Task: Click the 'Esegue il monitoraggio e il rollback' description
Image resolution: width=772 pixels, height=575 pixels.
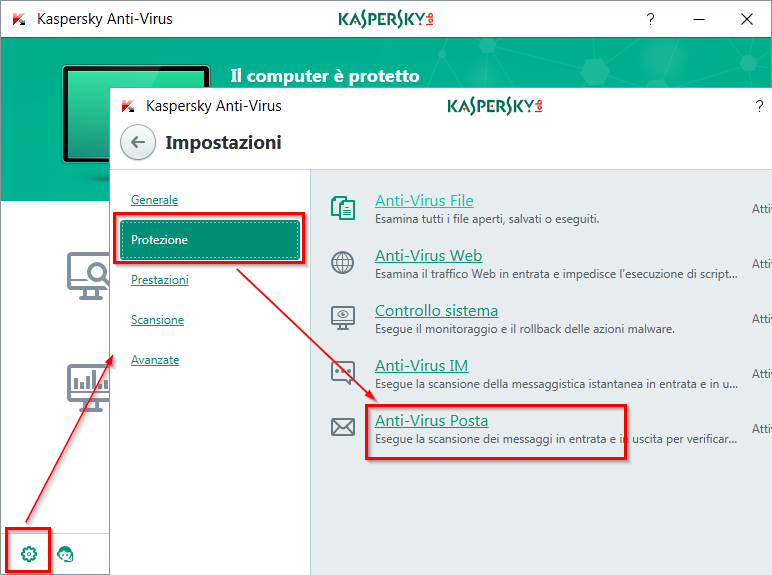Action: click(525, 329)
